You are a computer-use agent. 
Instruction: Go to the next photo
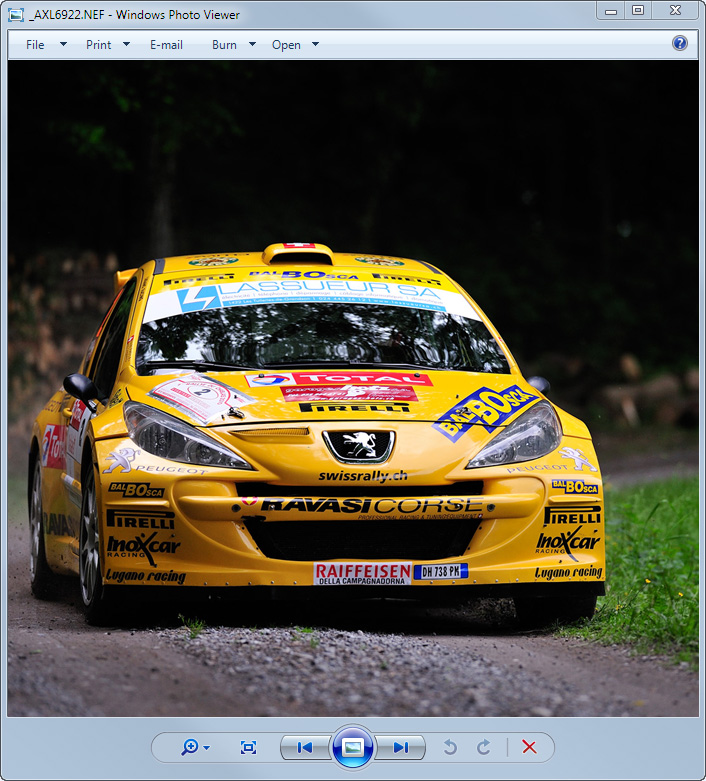coord(401,748)
